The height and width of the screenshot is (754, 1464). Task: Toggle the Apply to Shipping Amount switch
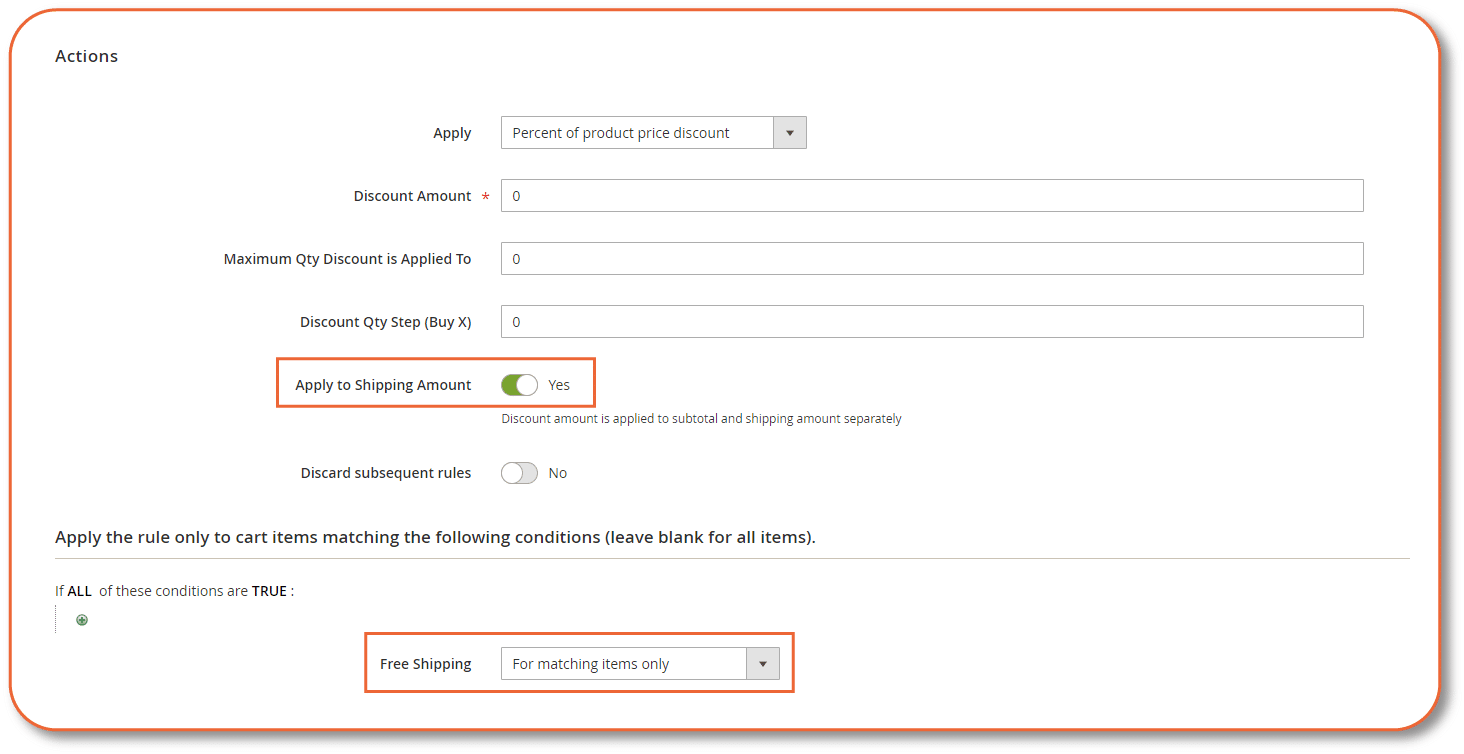(519, 385)
